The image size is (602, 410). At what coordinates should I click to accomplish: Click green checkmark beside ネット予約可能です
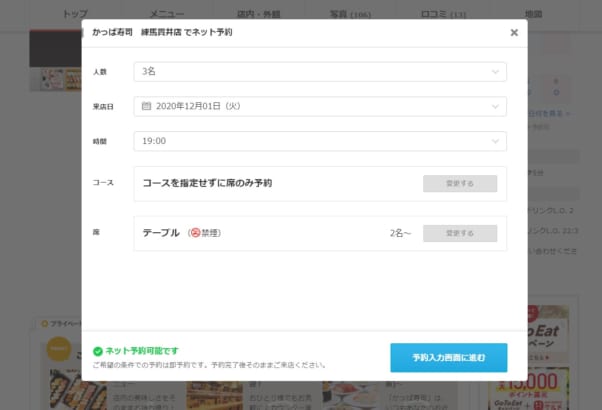tap(98, 351)
